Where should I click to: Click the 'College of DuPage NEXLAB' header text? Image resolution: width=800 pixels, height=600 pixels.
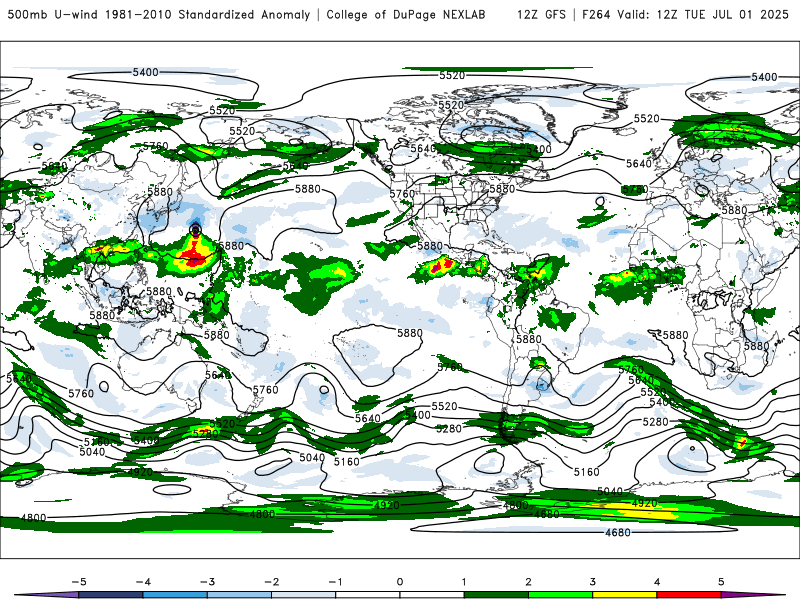406,15
